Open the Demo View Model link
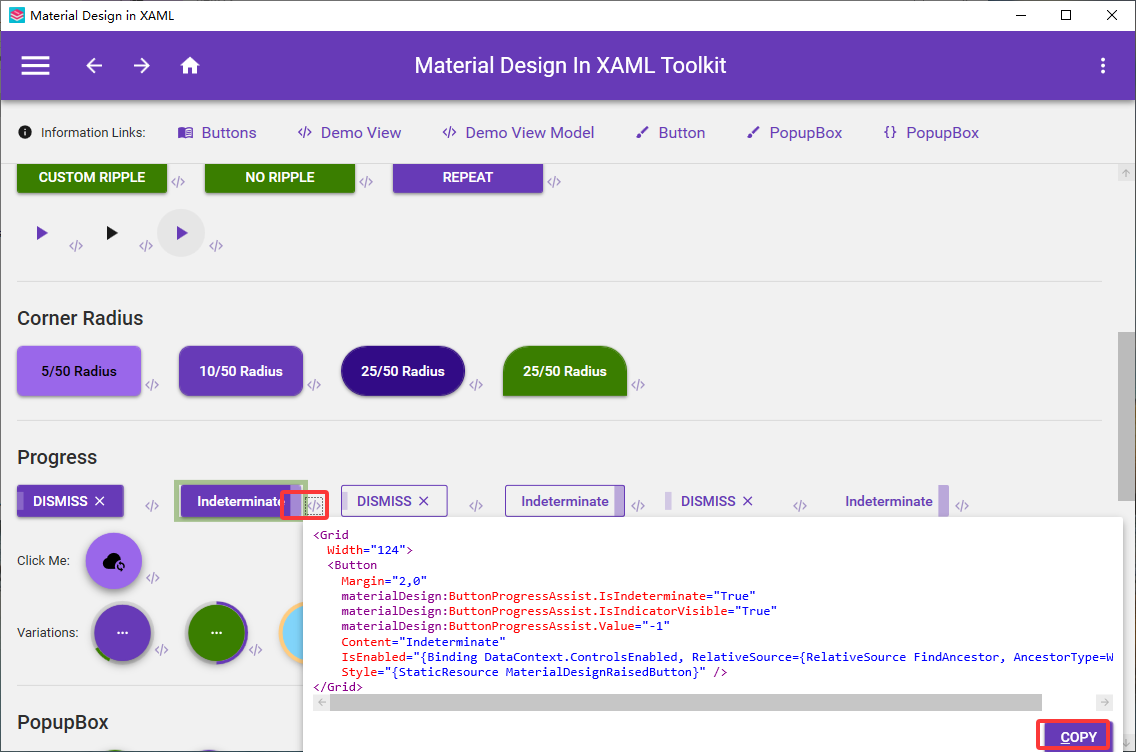This screenshot has width=1136, height=752. click(x=518, y=133)
